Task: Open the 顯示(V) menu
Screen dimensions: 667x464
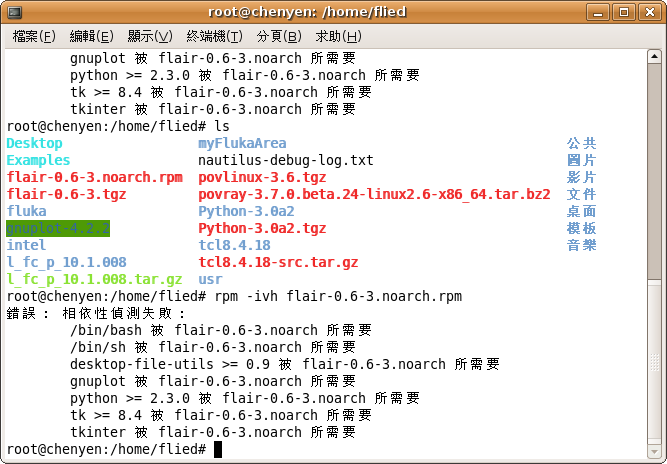Action: [150, 37]
